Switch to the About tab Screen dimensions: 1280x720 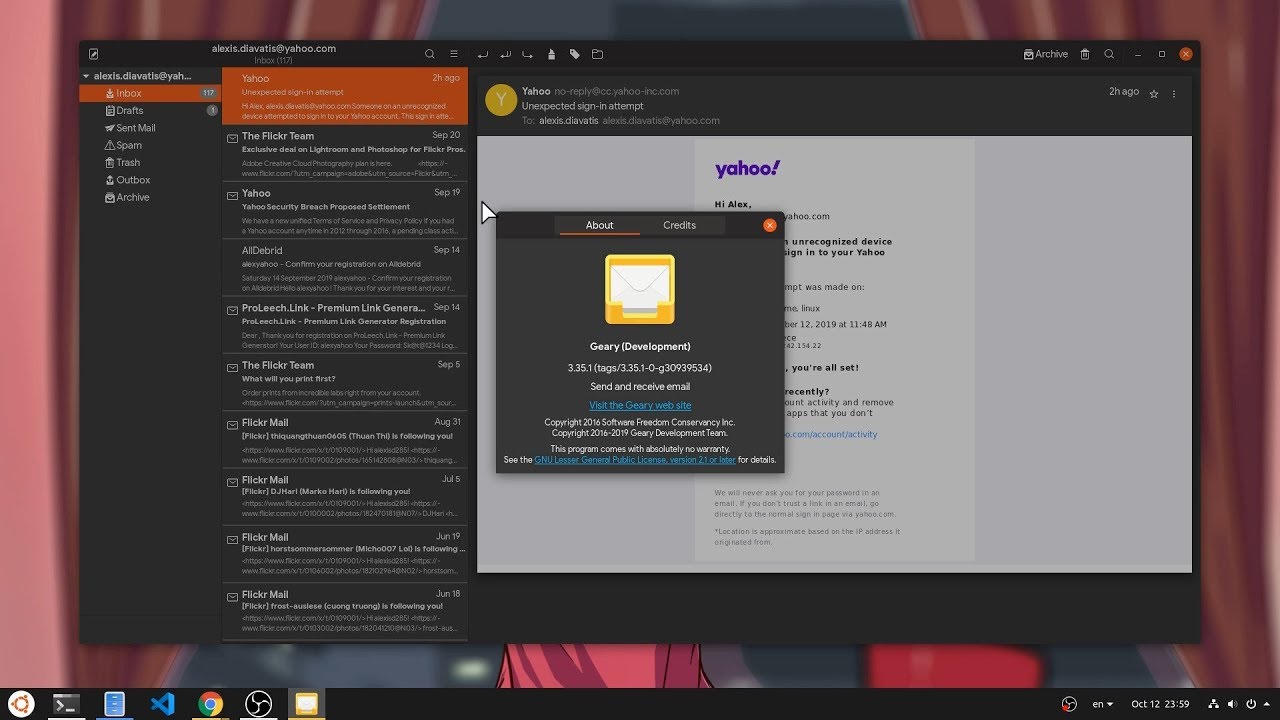coord(599,225)
